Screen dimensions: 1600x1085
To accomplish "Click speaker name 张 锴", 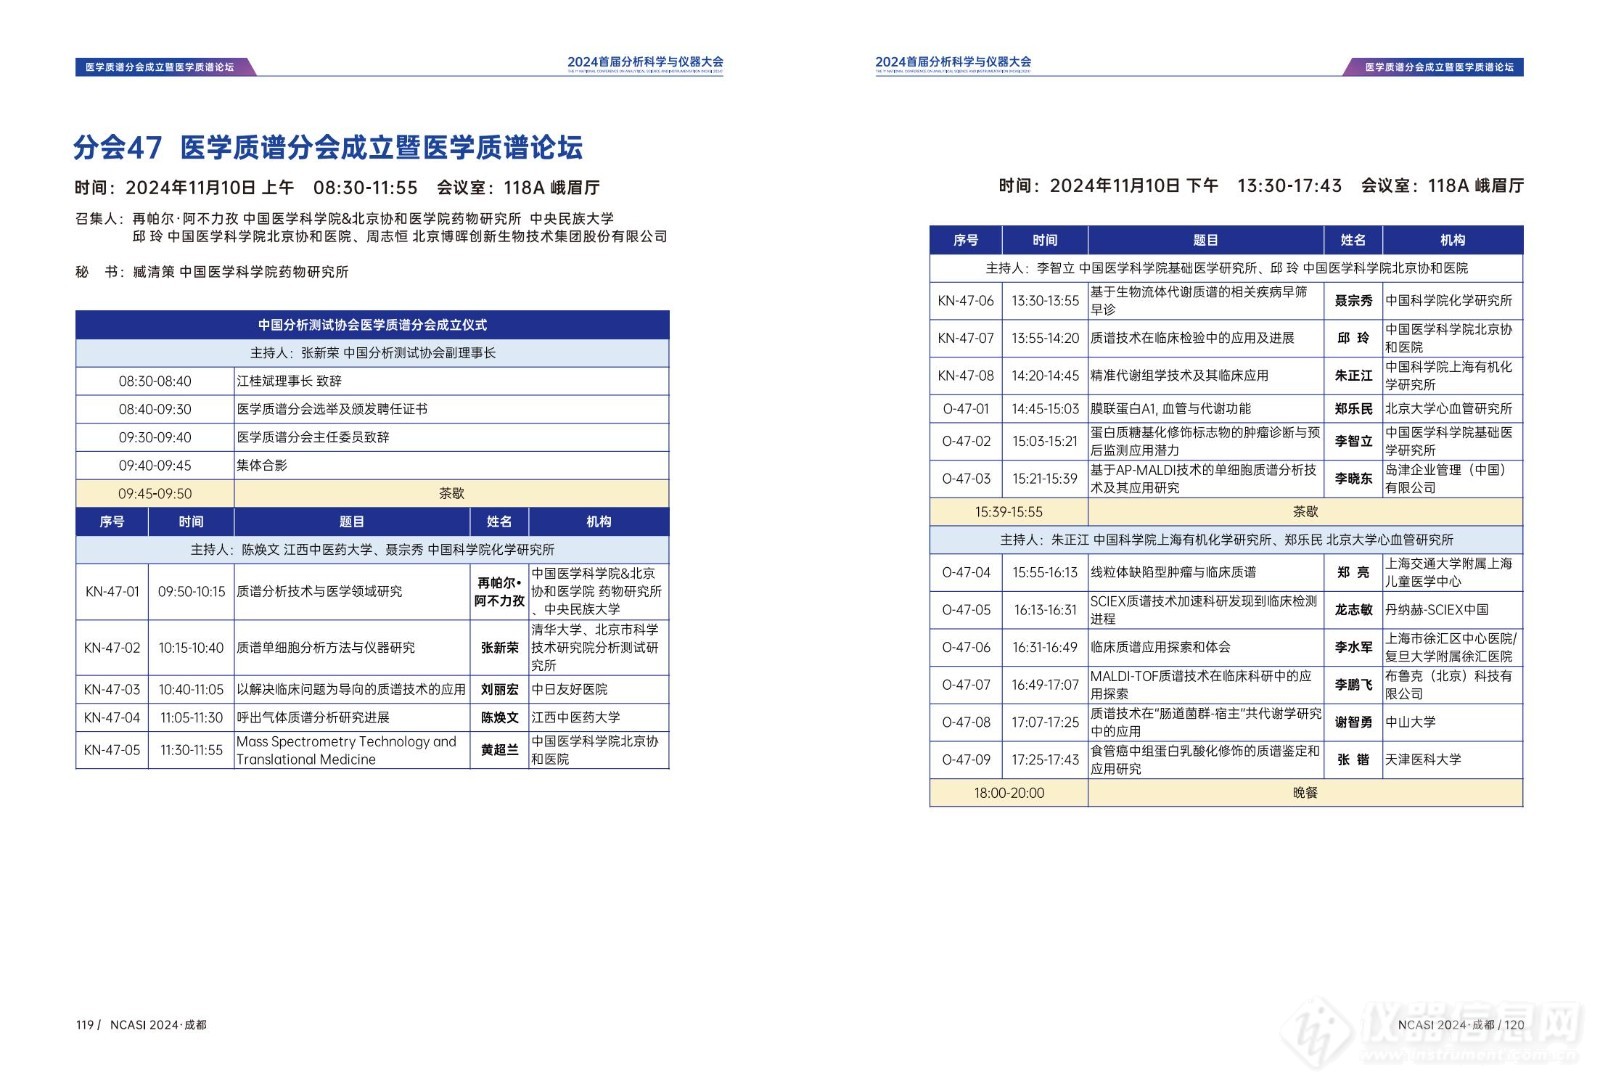I will point(1353,760).
